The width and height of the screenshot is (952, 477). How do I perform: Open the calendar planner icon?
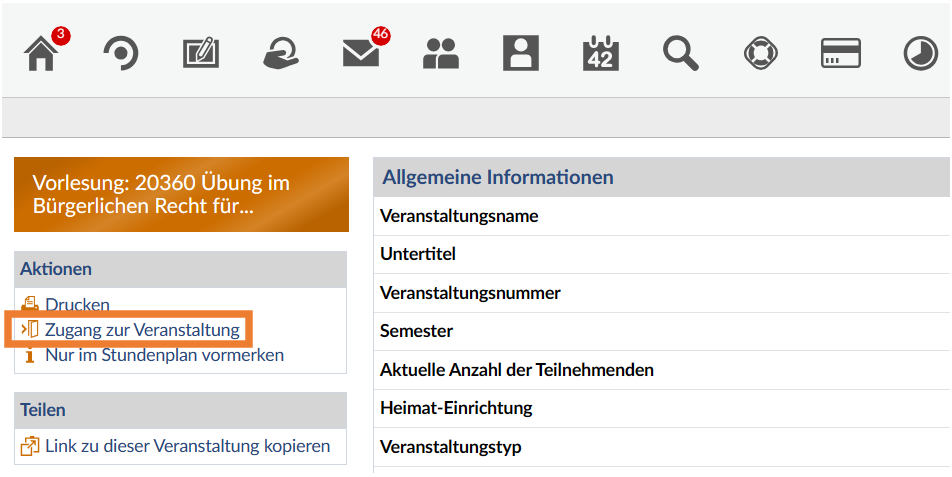click(x=600, y=53)
